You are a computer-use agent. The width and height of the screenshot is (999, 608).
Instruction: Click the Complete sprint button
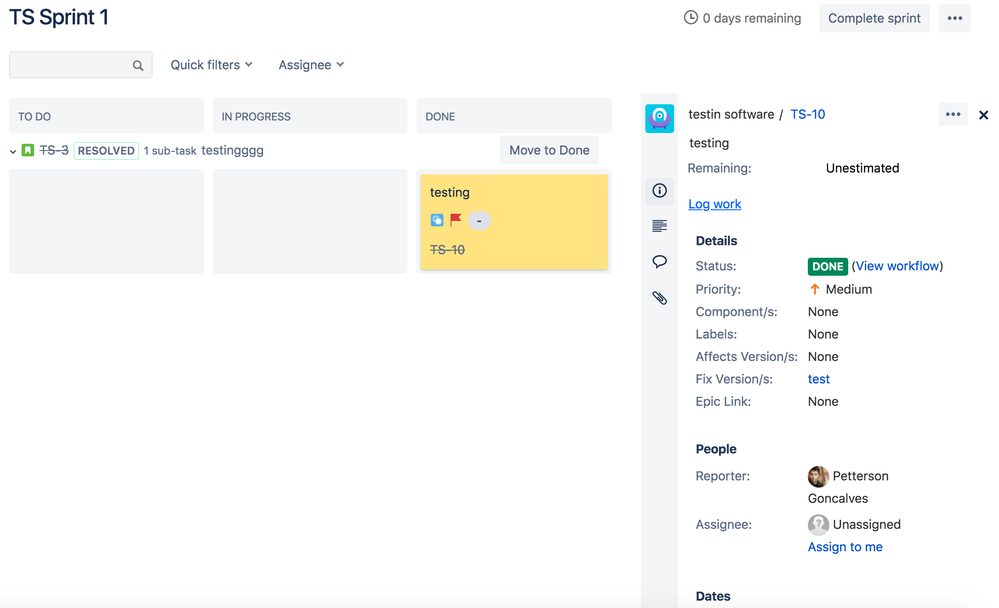[874, 17]
